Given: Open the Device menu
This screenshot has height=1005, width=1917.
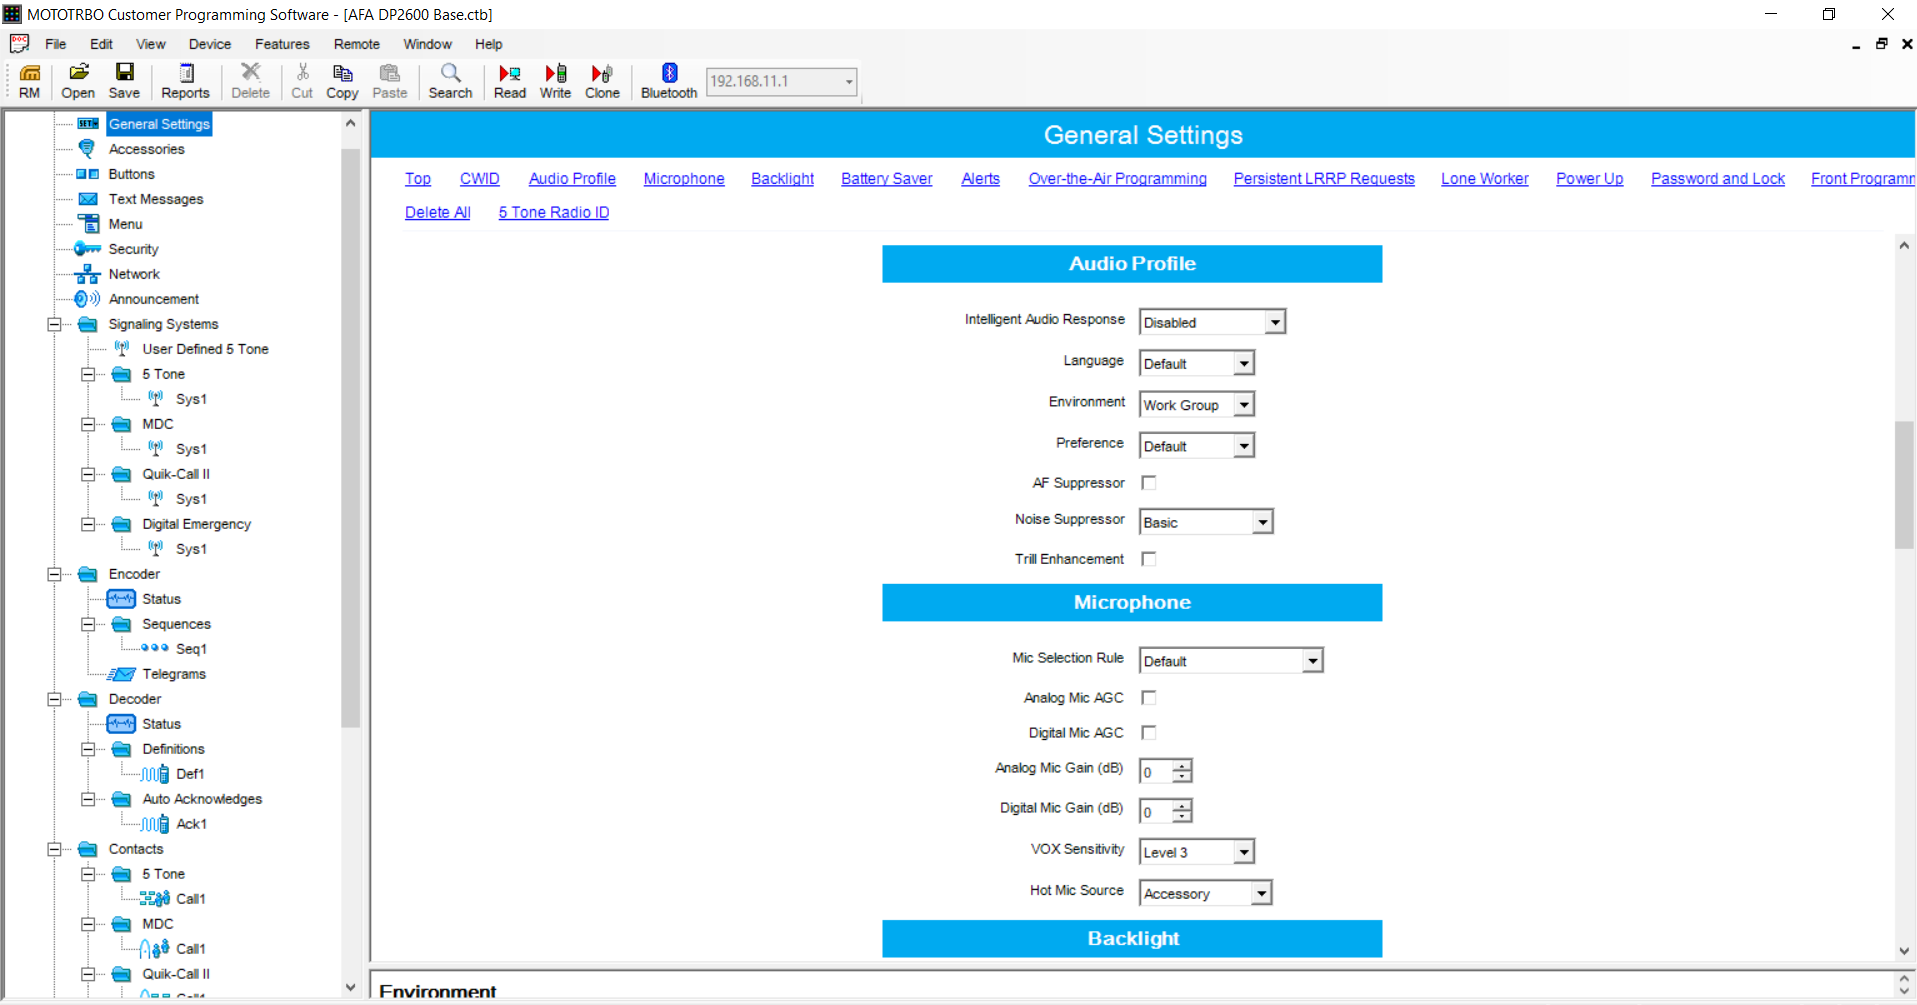Looking at the screenshot, I should [x=210, y=44].
